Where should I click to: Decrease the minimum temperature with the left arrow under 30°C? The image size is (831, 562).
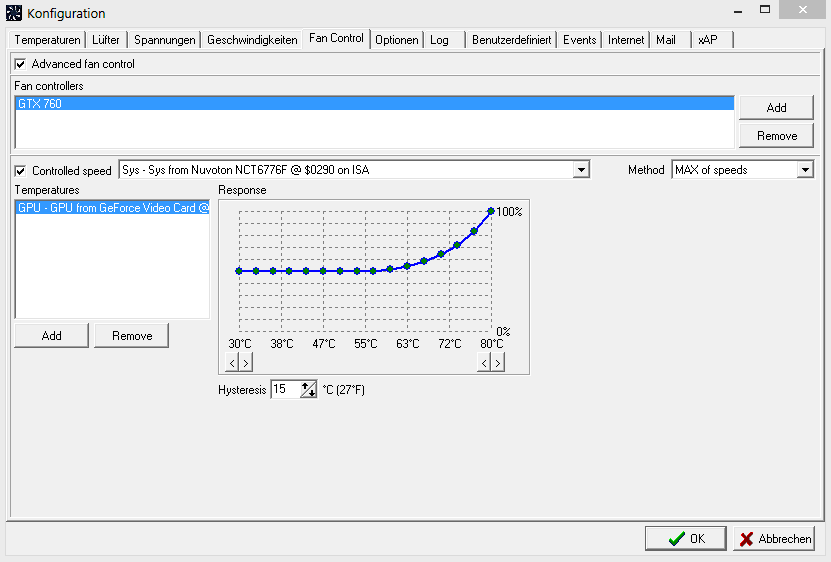[232, 363]
